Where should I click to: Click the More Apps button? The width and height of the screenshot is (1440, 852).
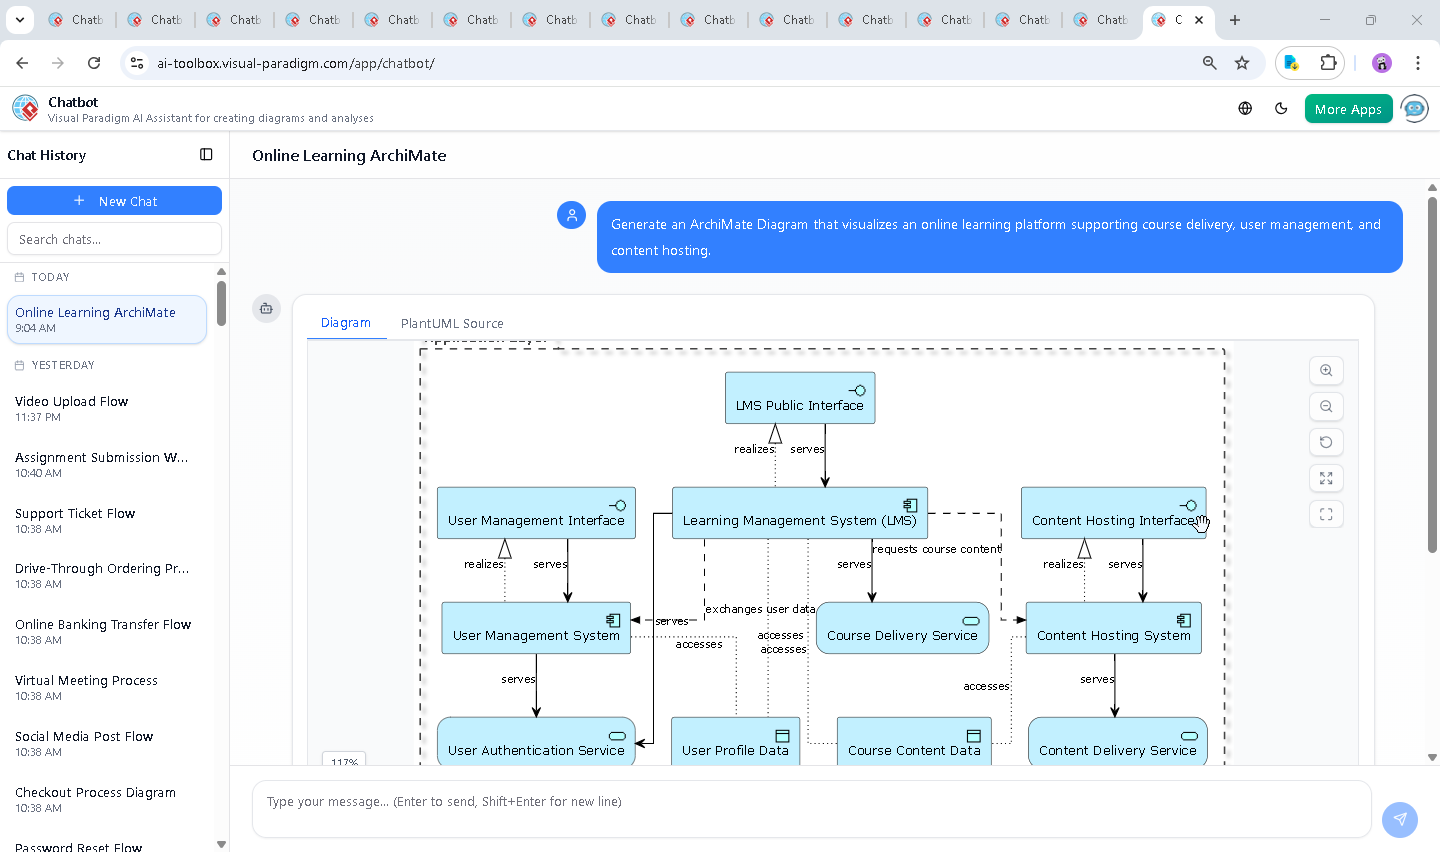click(x=1348, y=108)
